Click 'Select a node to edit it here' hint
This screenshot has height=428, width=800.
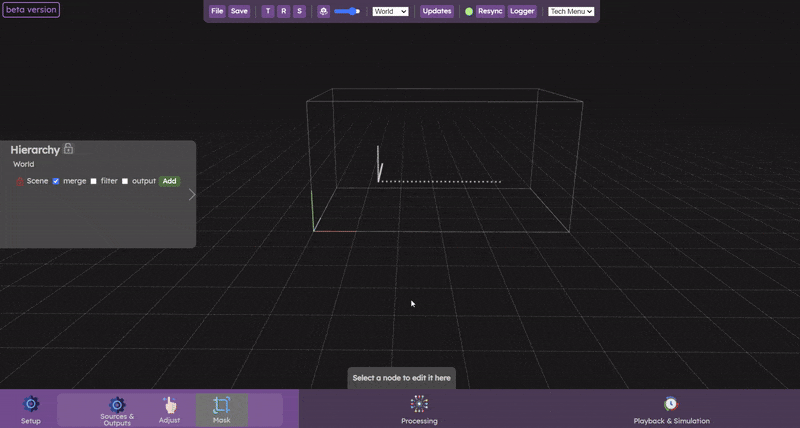pyautogui.click(x=402, y=378)
